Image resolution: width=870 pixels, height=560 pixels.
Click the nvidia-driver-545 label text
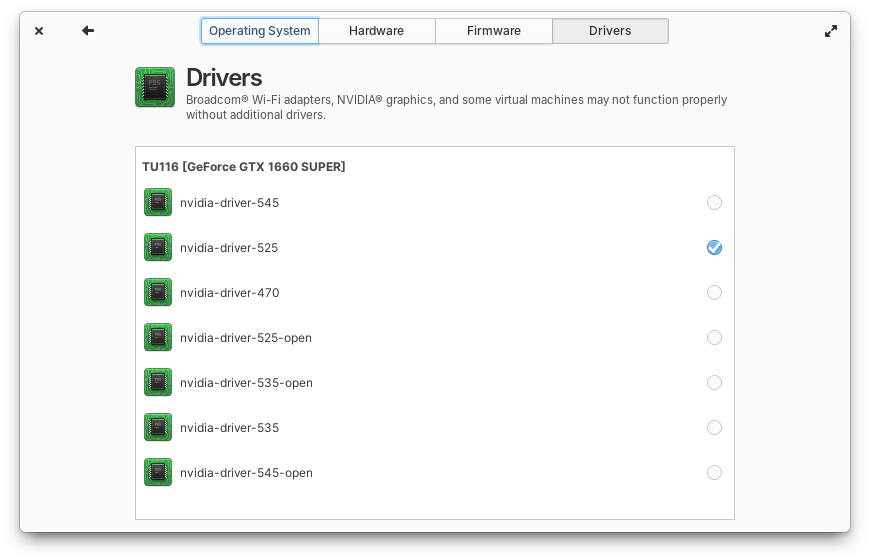230,203
